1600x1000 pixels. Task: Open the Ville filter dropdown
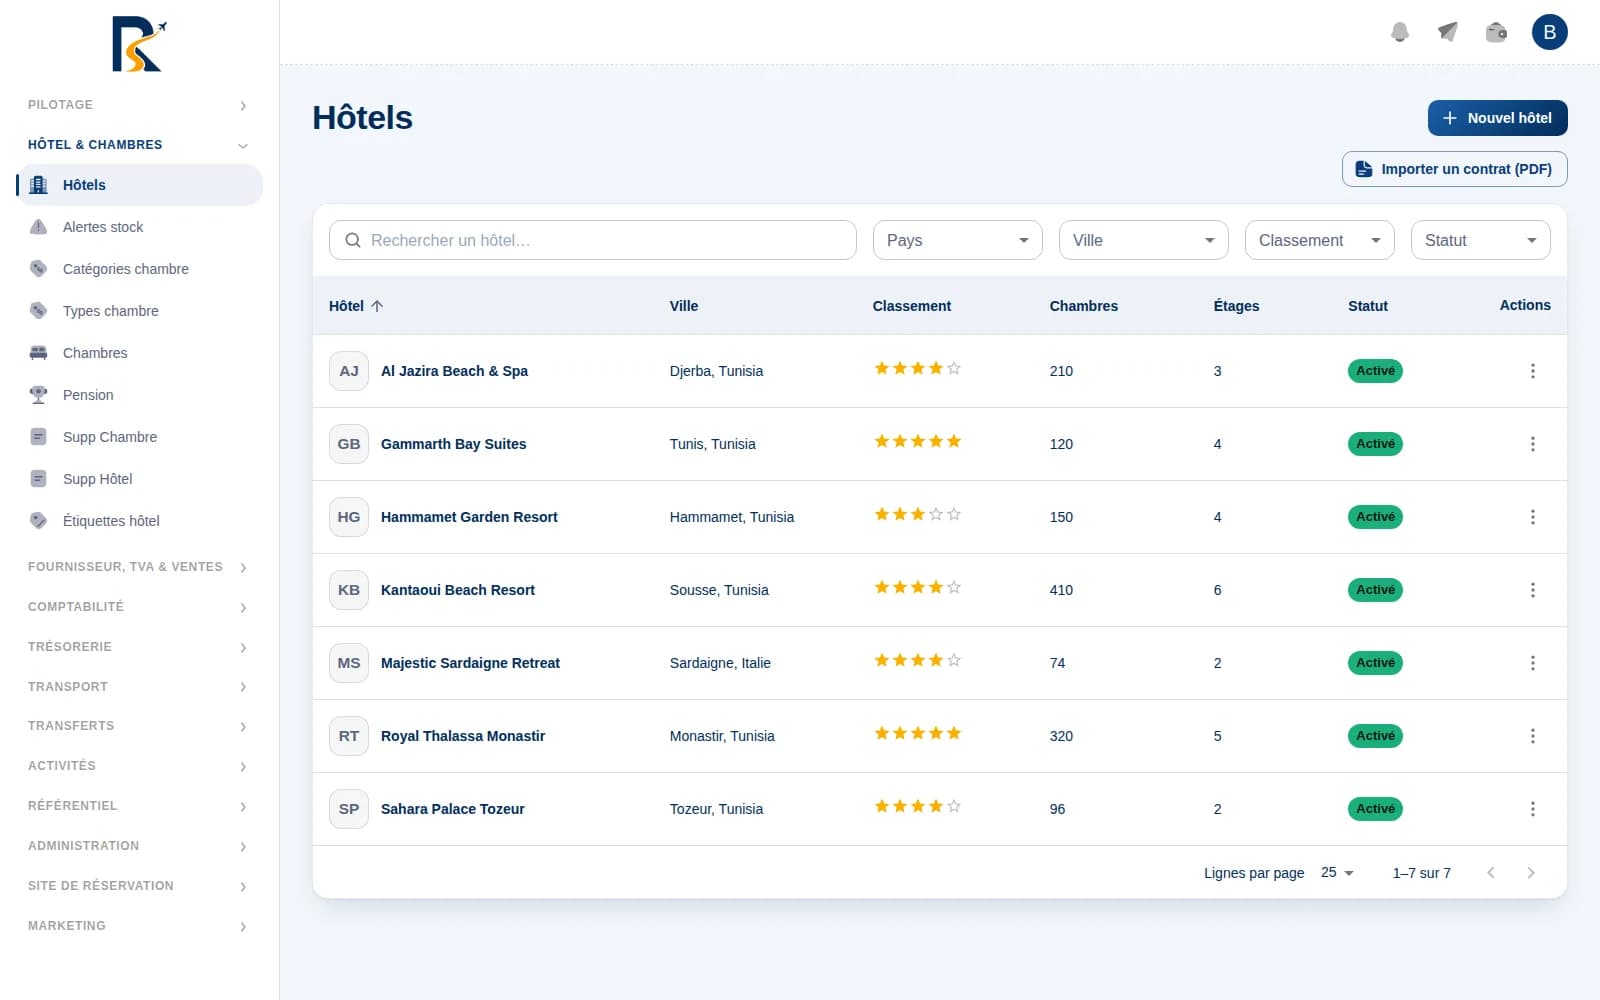click(1143, 240)
